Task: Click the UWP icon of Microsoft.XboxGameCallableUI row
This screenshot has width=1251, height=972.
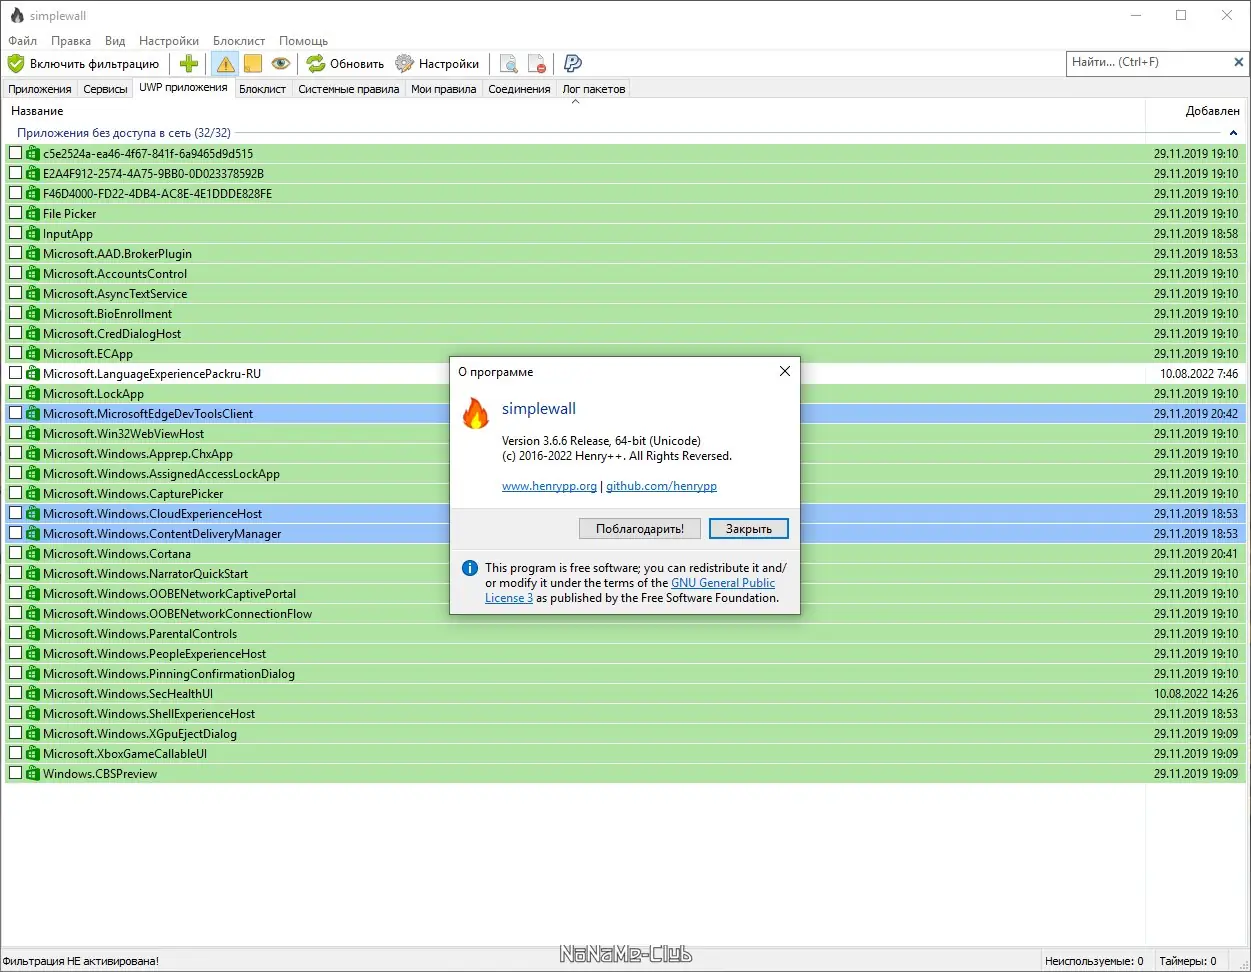Action: (x=33, y=754)
